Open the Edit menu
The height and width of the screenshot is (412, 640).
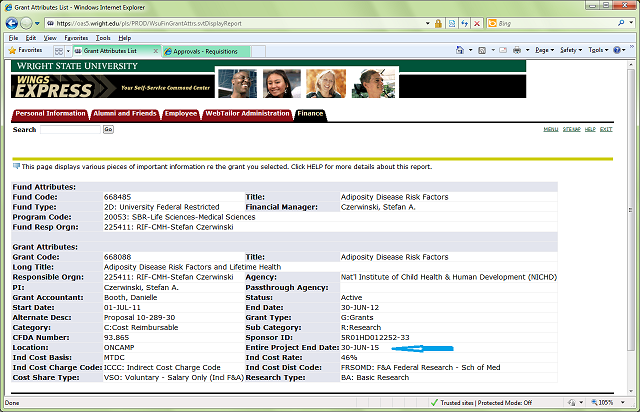point(31,38)
